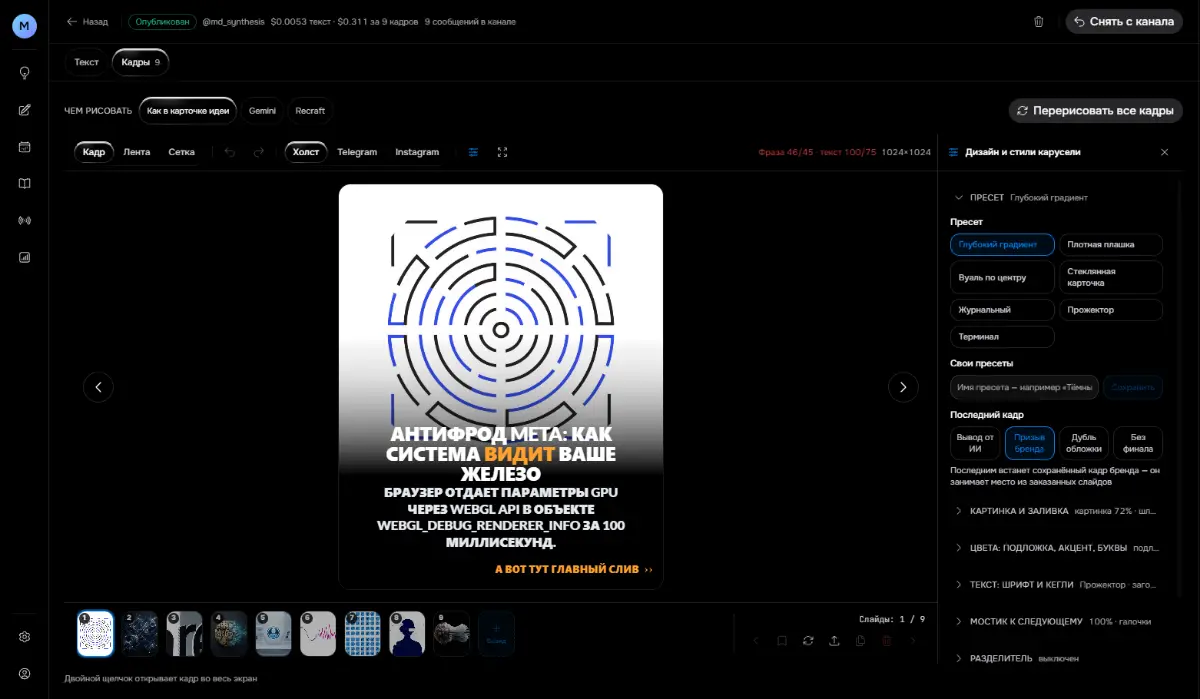The width and height of the screenshot is (1200, 699).
Task: Select the Сетка view mode
Action: pyautogui.click(x=182, y=152)
